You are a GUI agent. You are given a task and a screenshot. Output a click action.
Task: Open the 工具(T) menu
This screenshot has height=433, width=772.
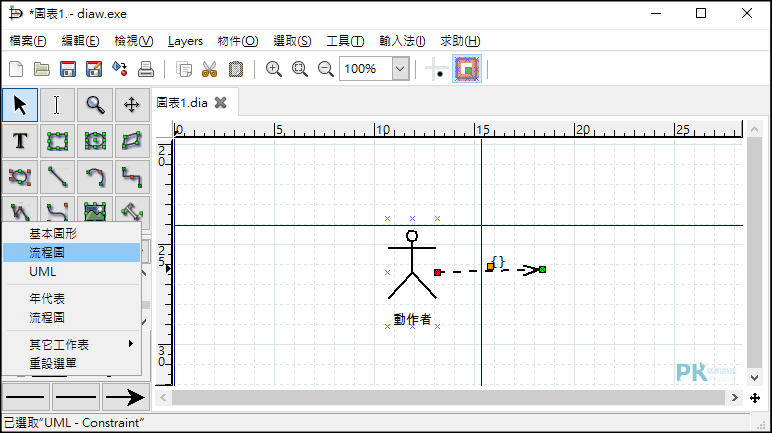(x=345, y=41)
